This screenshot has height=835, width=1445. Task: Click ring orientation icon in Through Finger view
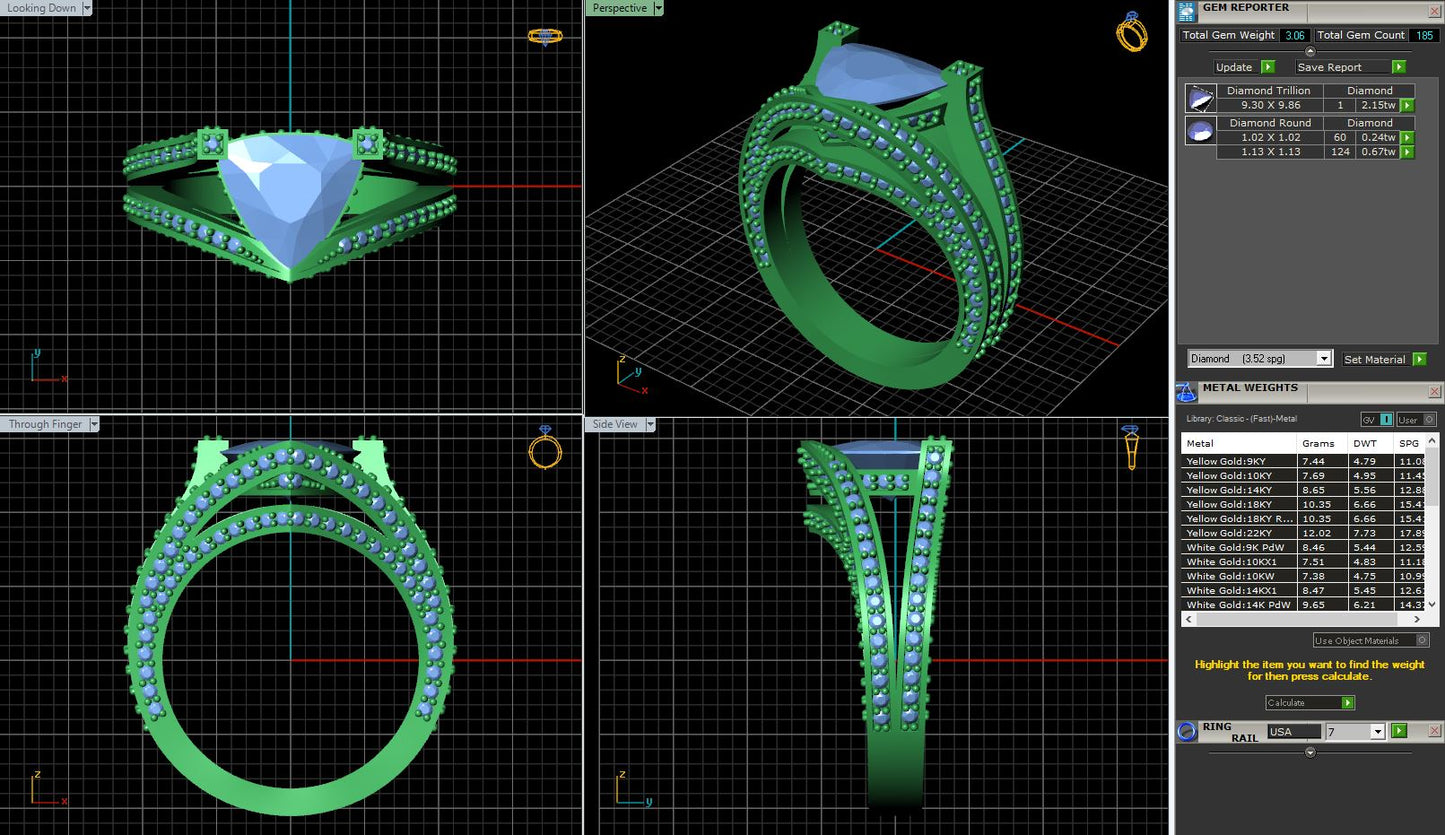(545, 447)
